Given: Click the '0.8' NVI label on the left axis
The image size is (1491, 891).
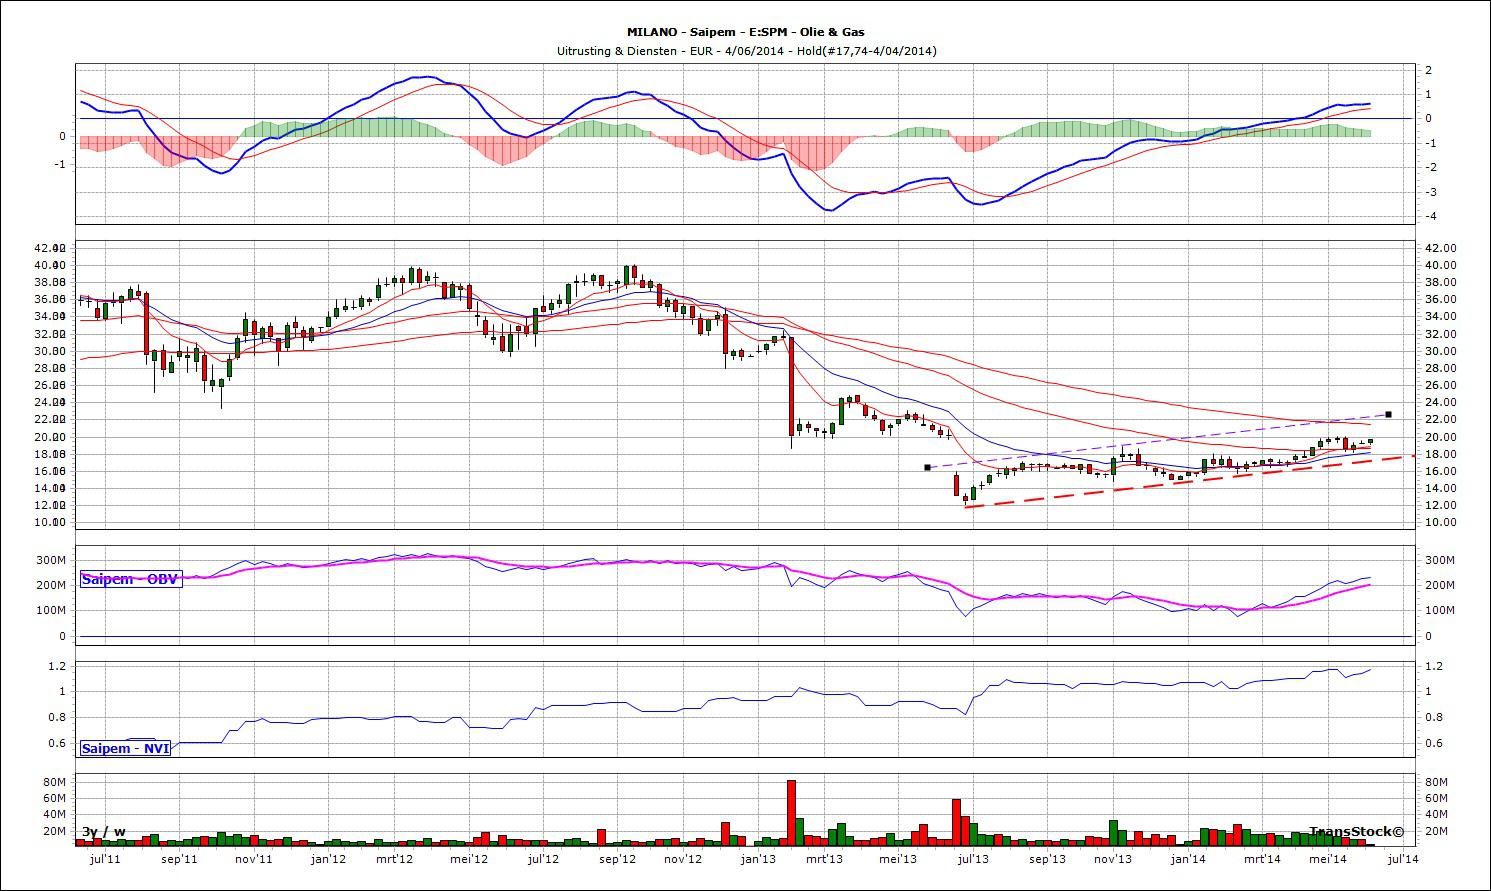Looking at the screenshot, I should click(x=58, y=717).
